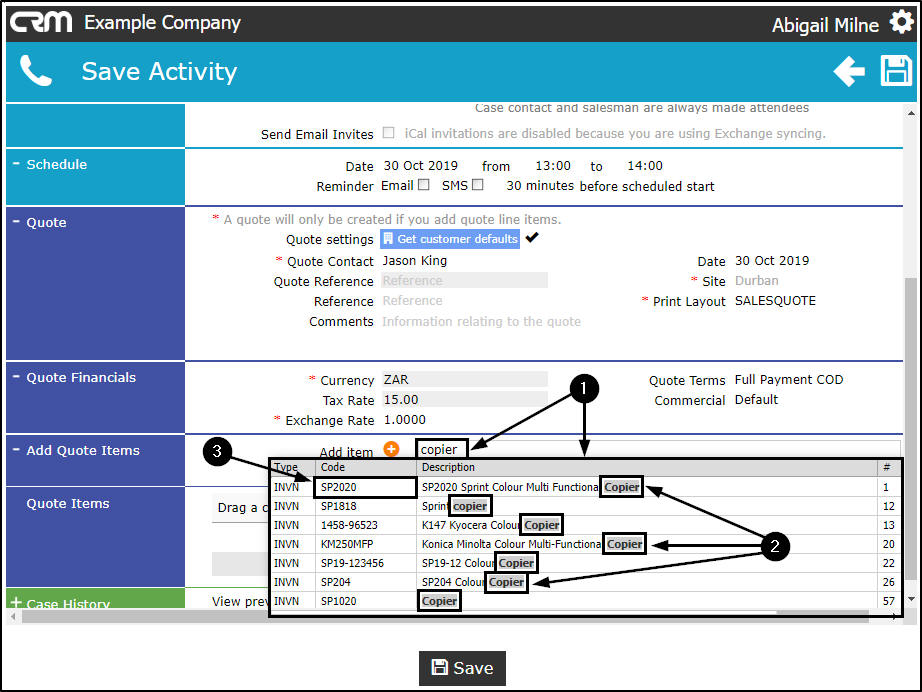Click the Add item search box containing copier

coord(442,449)
